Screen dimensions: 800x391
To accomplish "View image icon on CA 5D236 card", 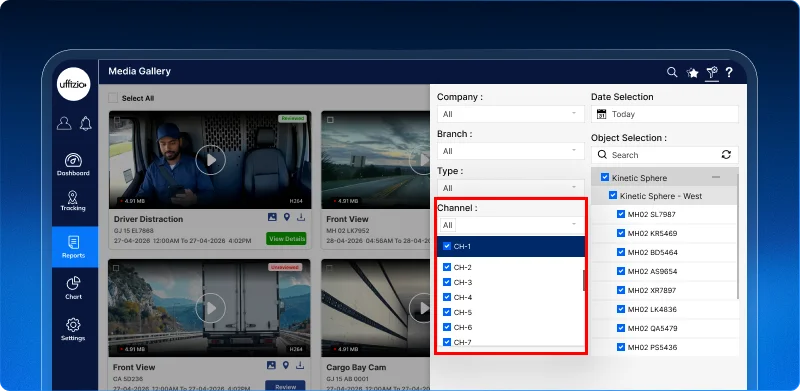I will coord(271,365).
